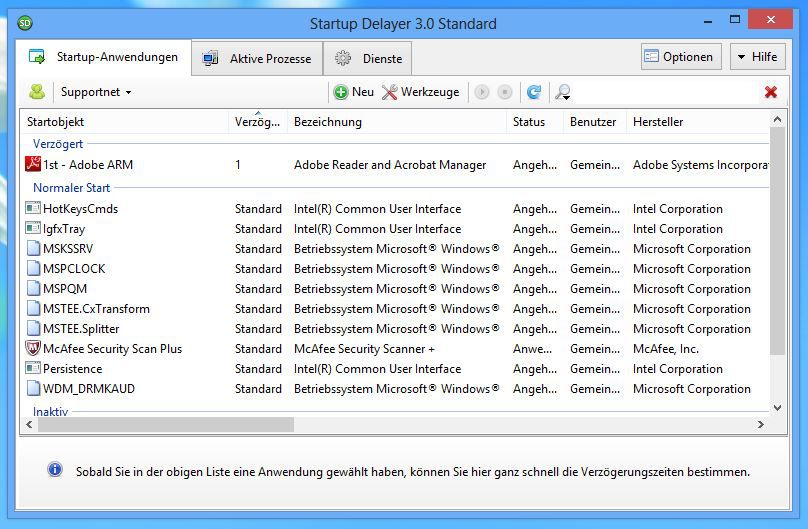Sort by the Benutzer column header
The width and height of the screenshot is (808, 529).
point(595,122)
